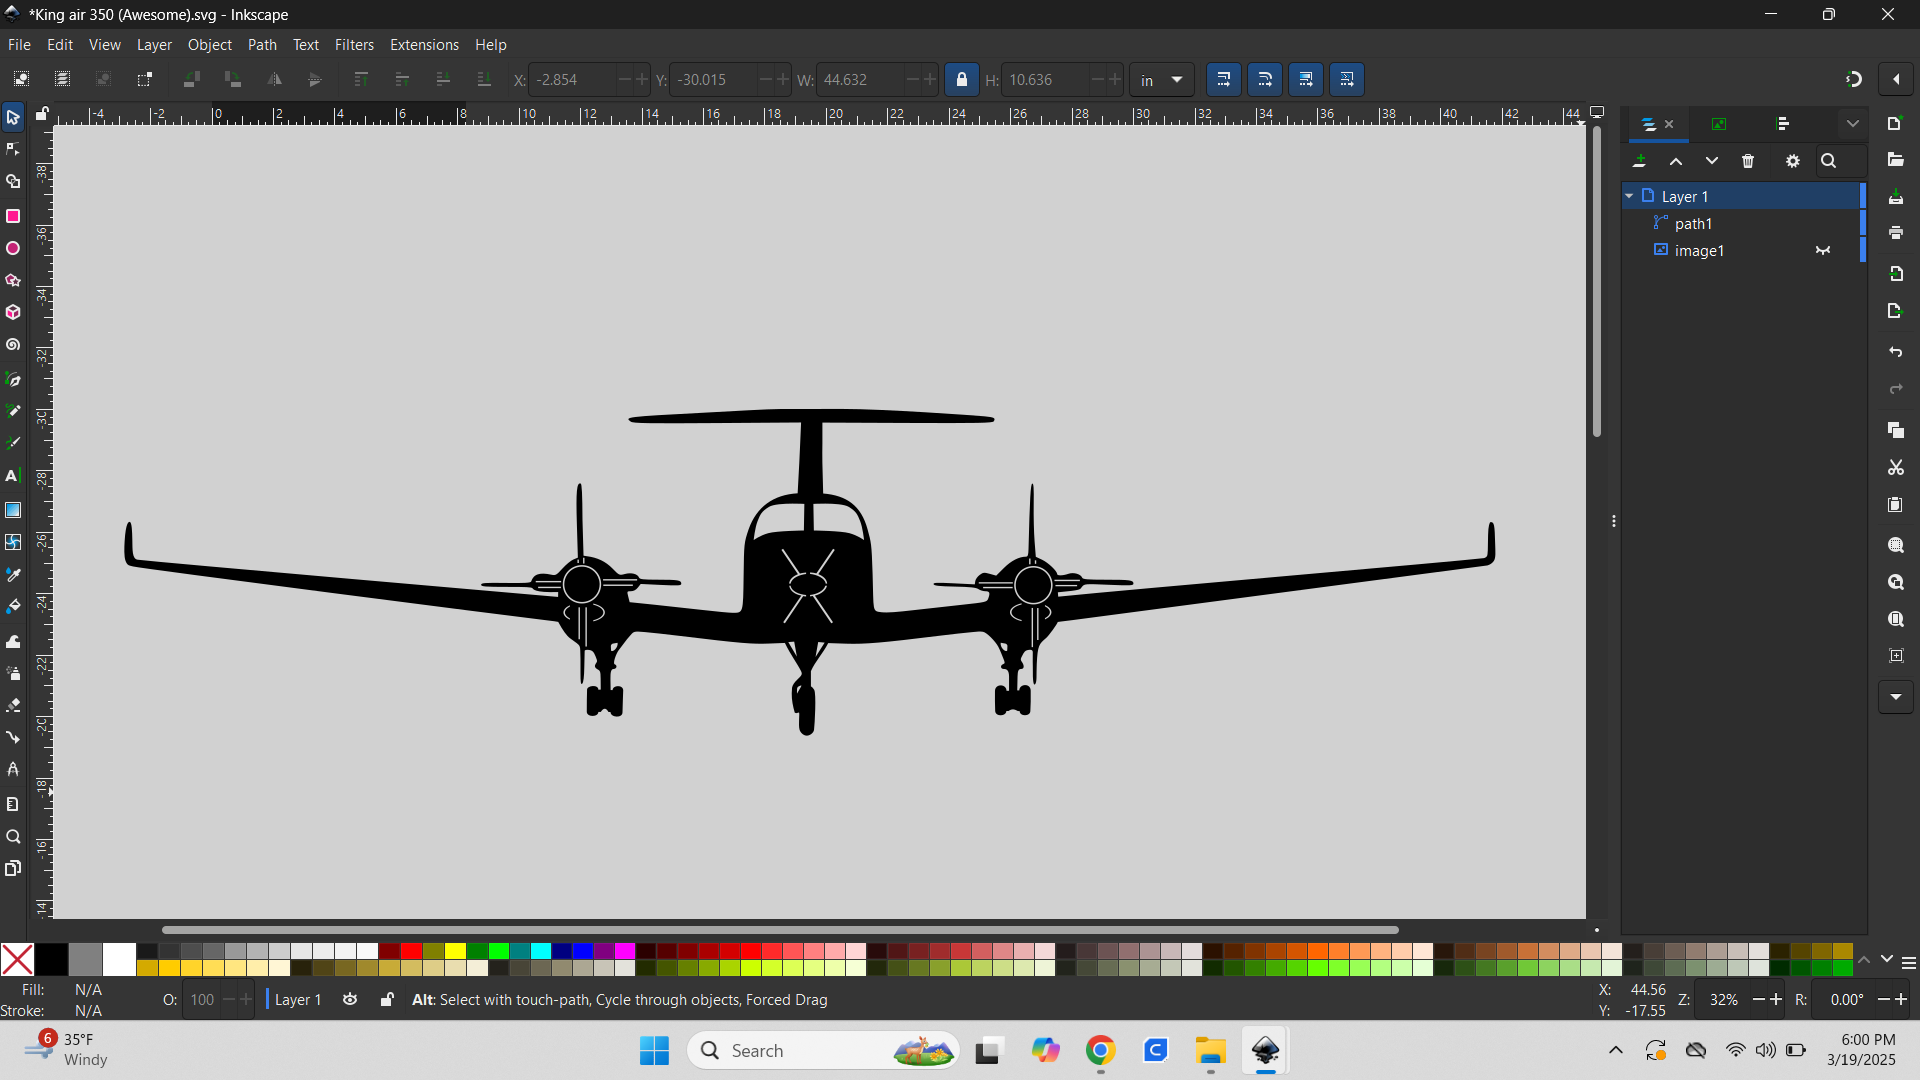The width and height of the screenshot is (1920, 1080).
Task: Click Delete layer trash icon
Action: click(x=1748, y=162)
